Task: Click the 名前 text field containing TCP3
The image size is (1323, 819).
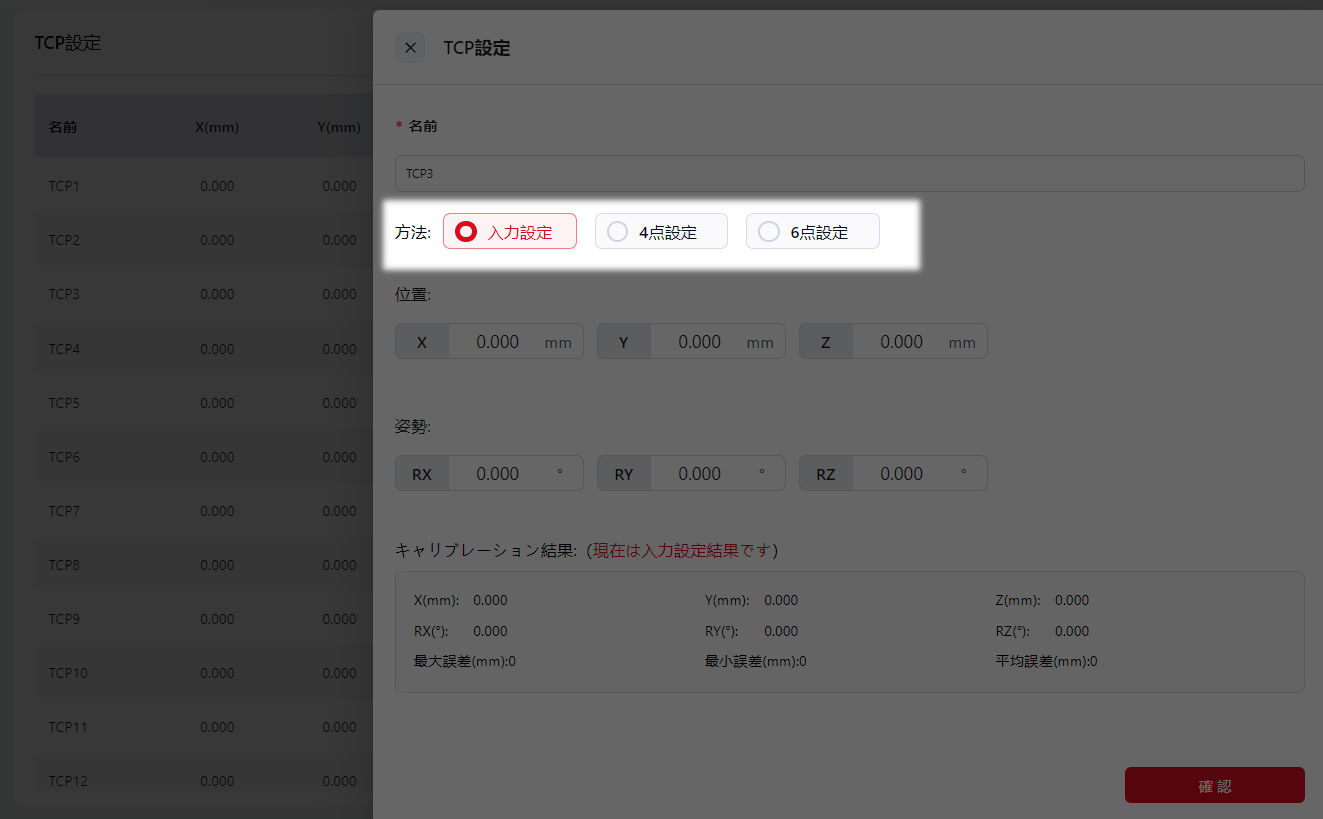Action: coord(849,174)
